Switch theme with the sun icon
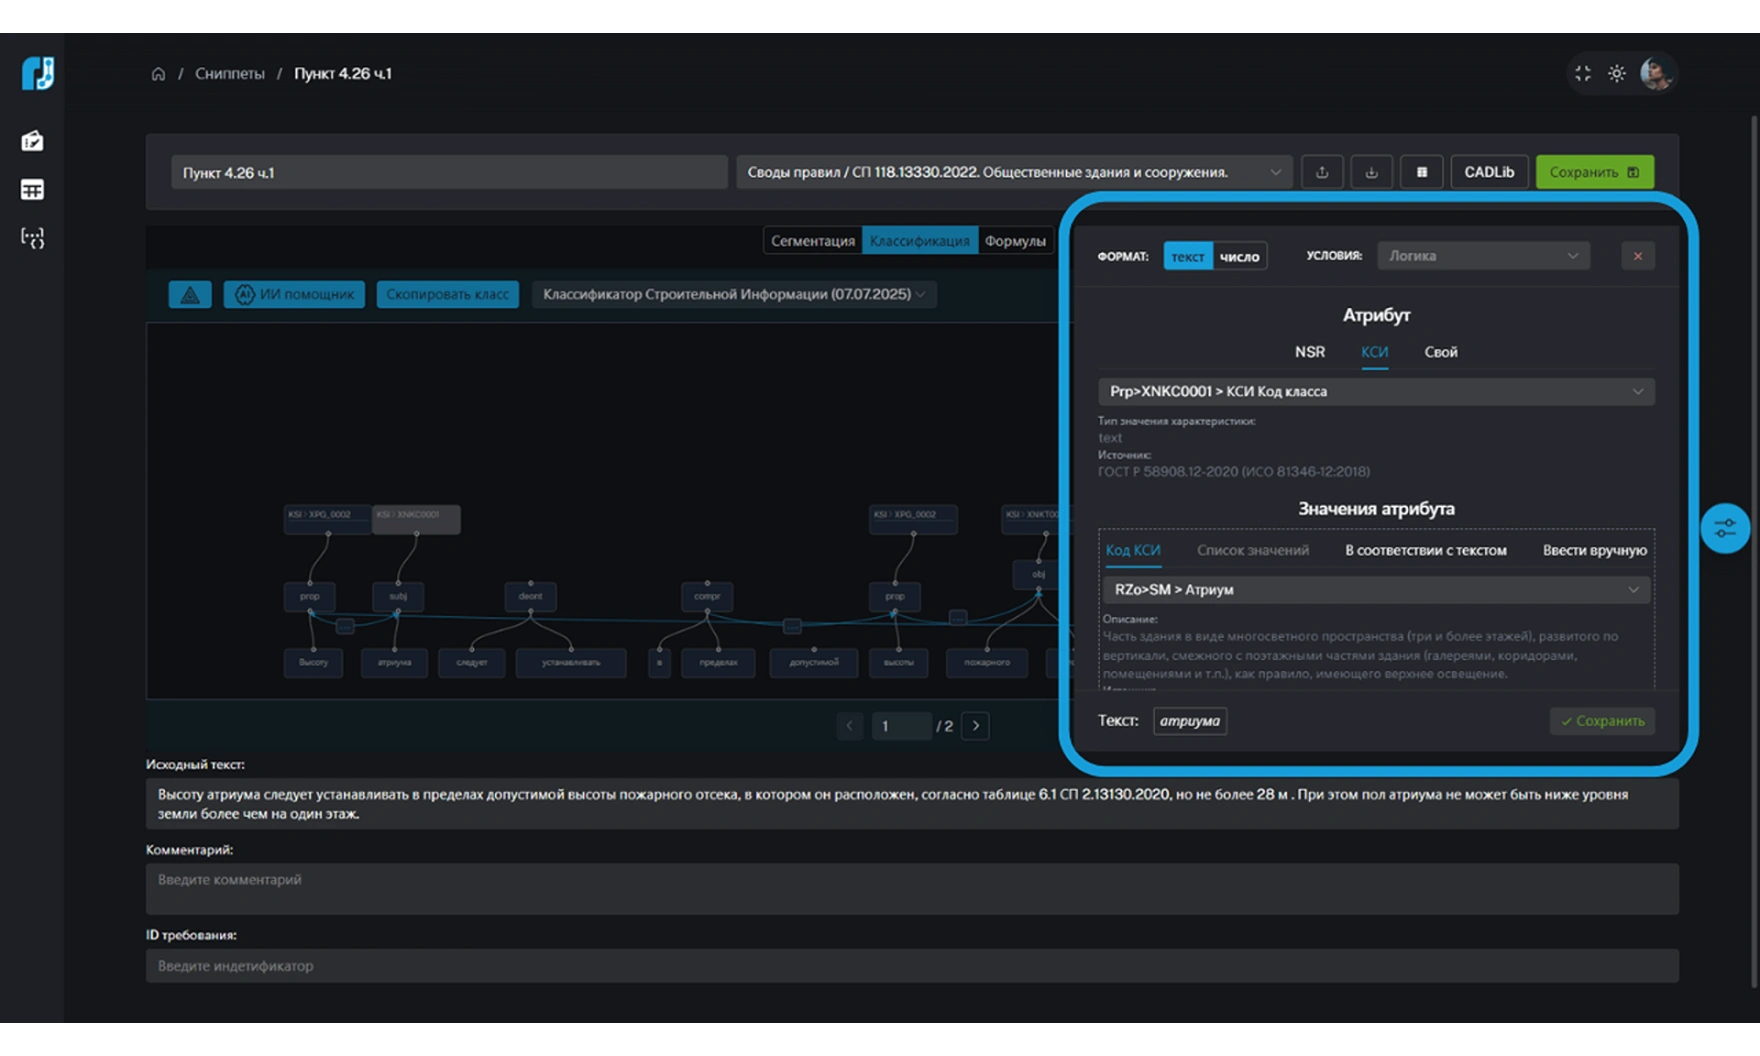Screen dimensions: 1760x1056 [1616, 74]
